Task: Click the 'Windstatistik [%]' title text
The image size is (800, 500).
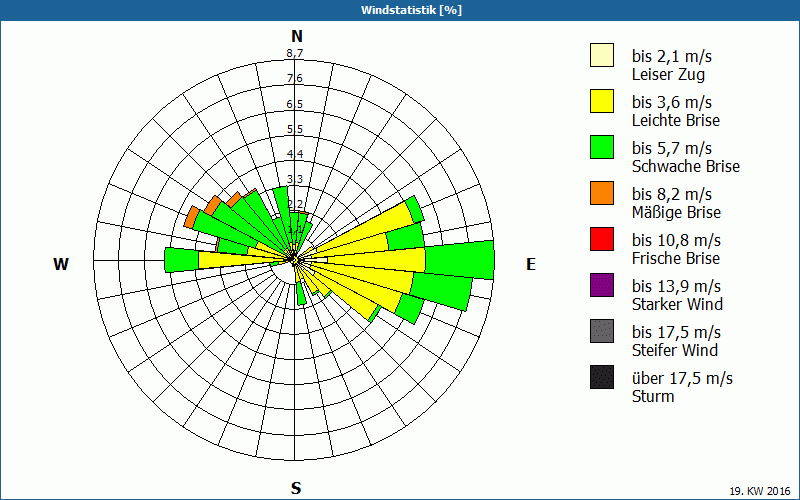Action: (x=411, y=10)
